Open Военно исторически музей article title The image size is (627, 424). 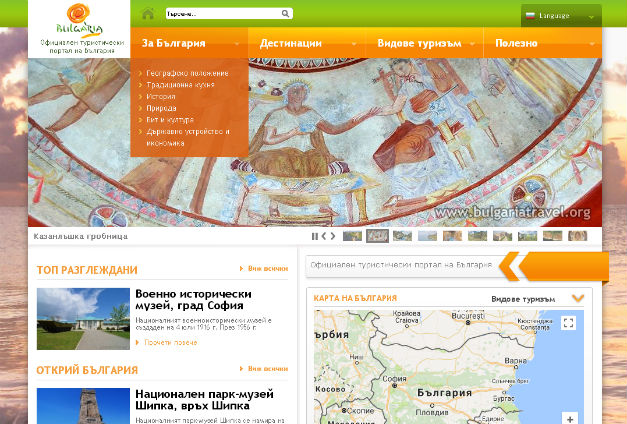pyautogui.click(x=194, y=300)
